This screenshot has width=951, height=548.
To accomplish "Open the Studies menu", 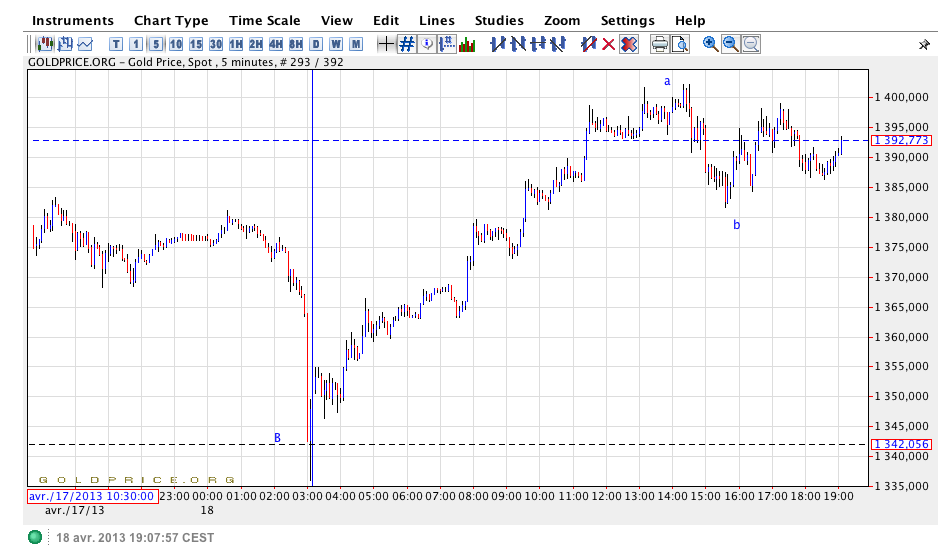I will (x=499, y=20).
